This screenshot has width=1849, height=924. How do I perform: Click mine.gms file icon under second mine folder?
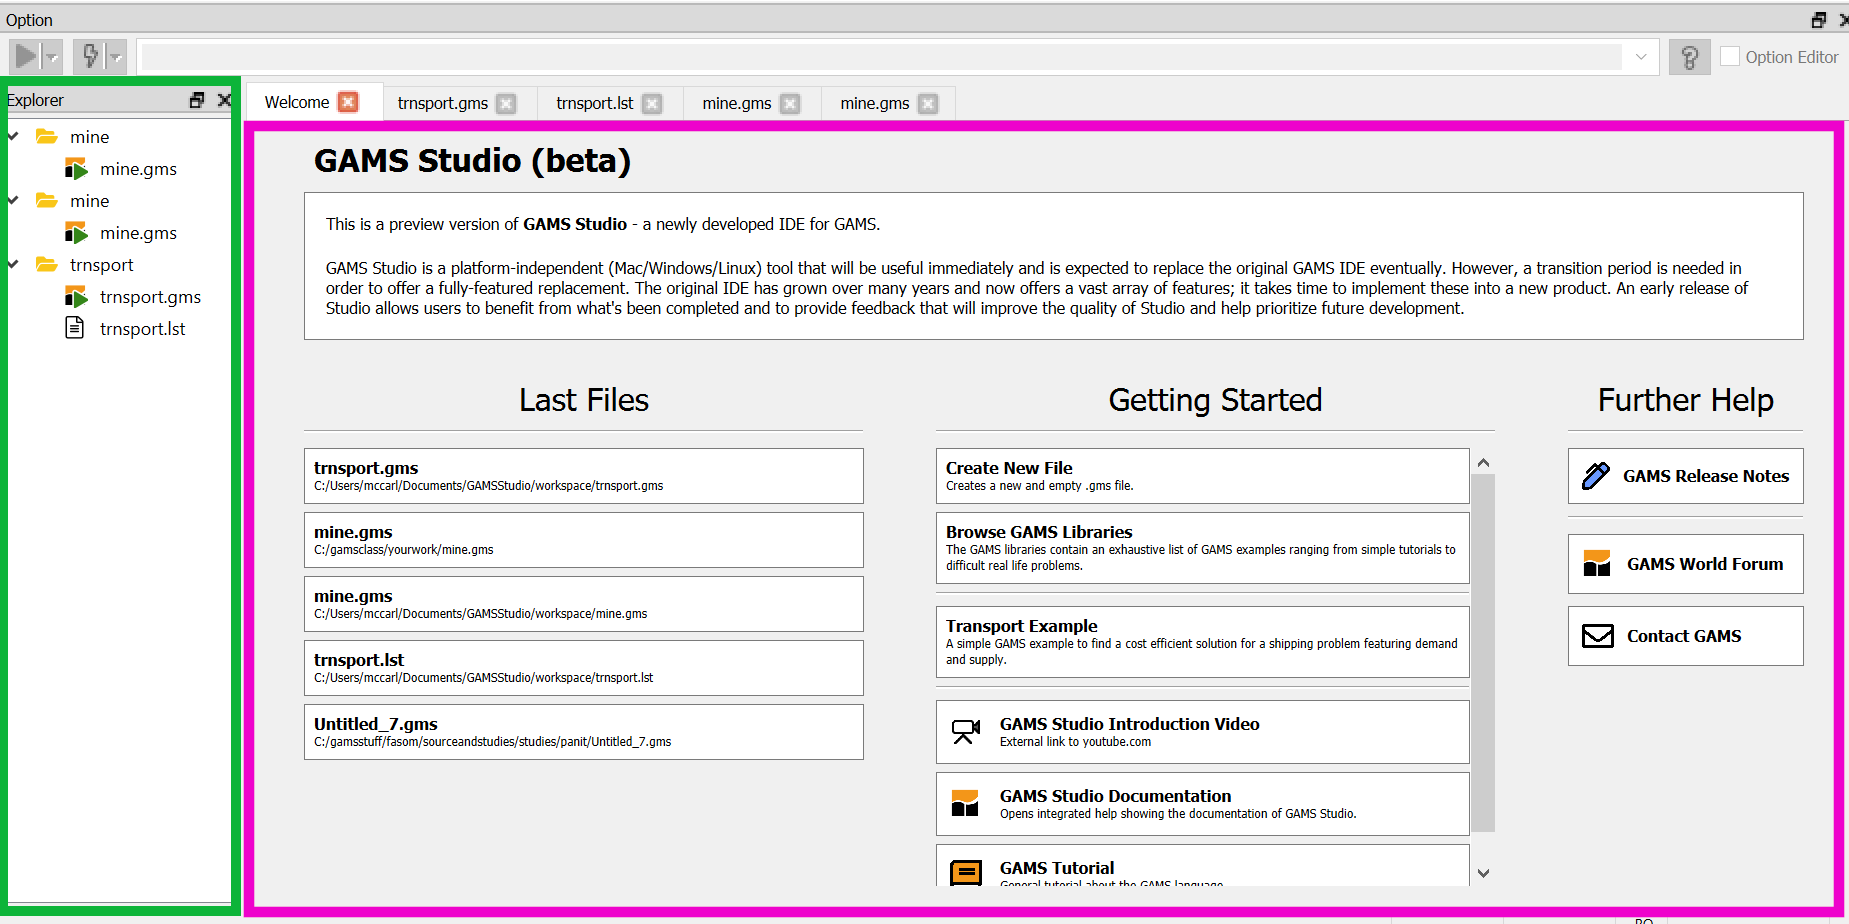click(x=77, y=232)
